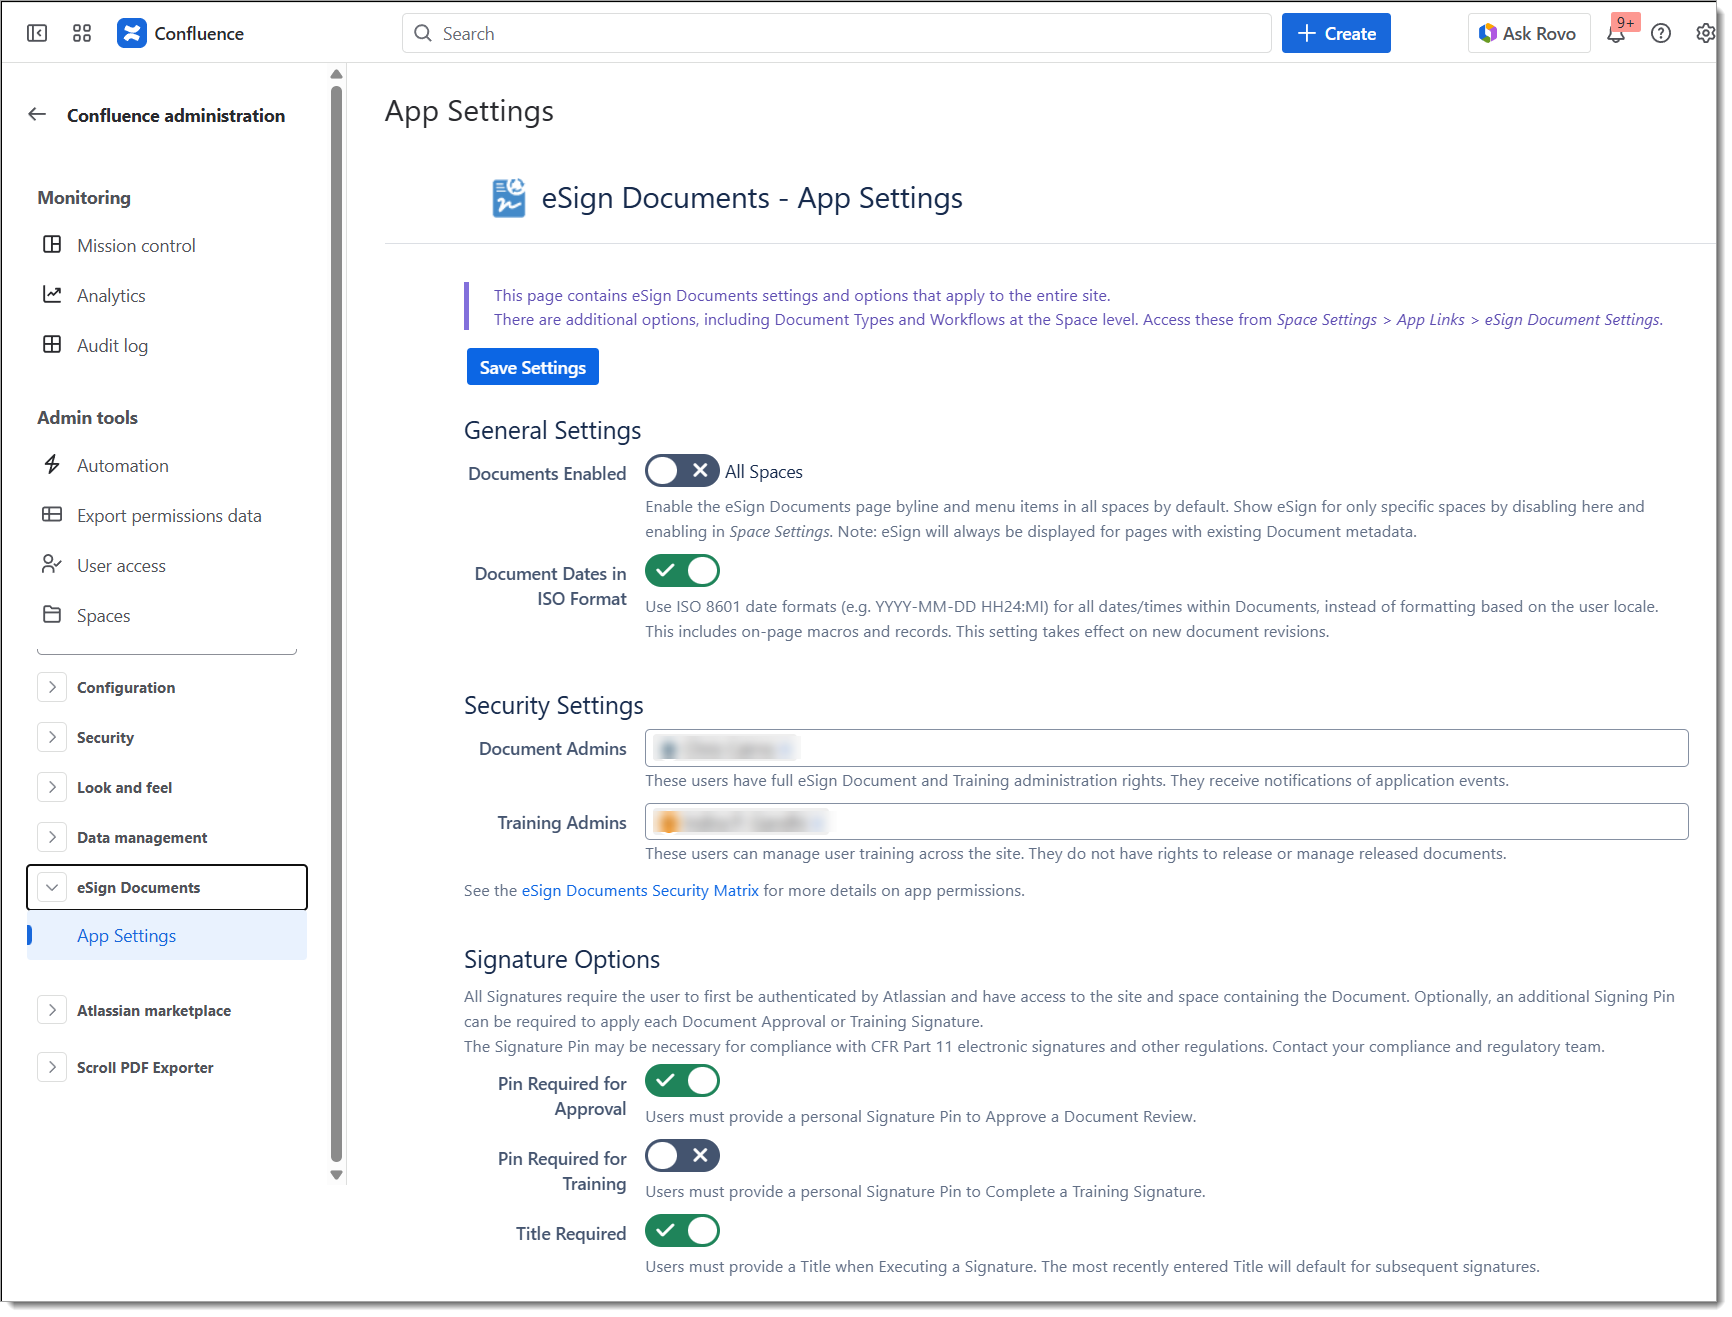Open the eSign Documents Security Matrix link
The image size is (1732, 1317).
(x=640, y=891)
